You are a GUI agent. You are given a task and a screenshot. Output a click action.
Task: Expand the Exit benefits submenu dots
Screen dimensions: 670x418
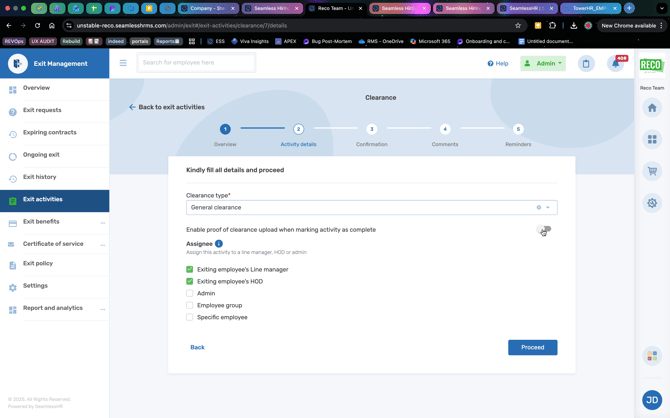[102, 222]
